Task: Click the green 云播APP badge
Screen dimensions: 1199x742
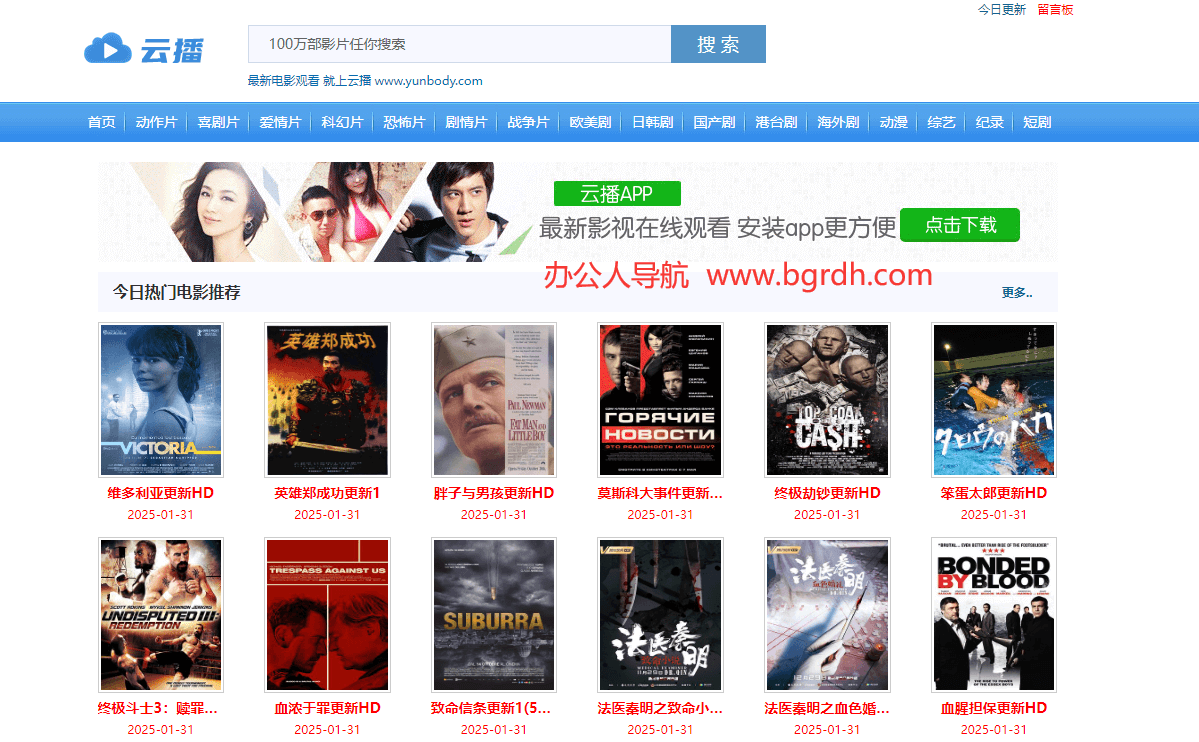Action: point(617,194)
